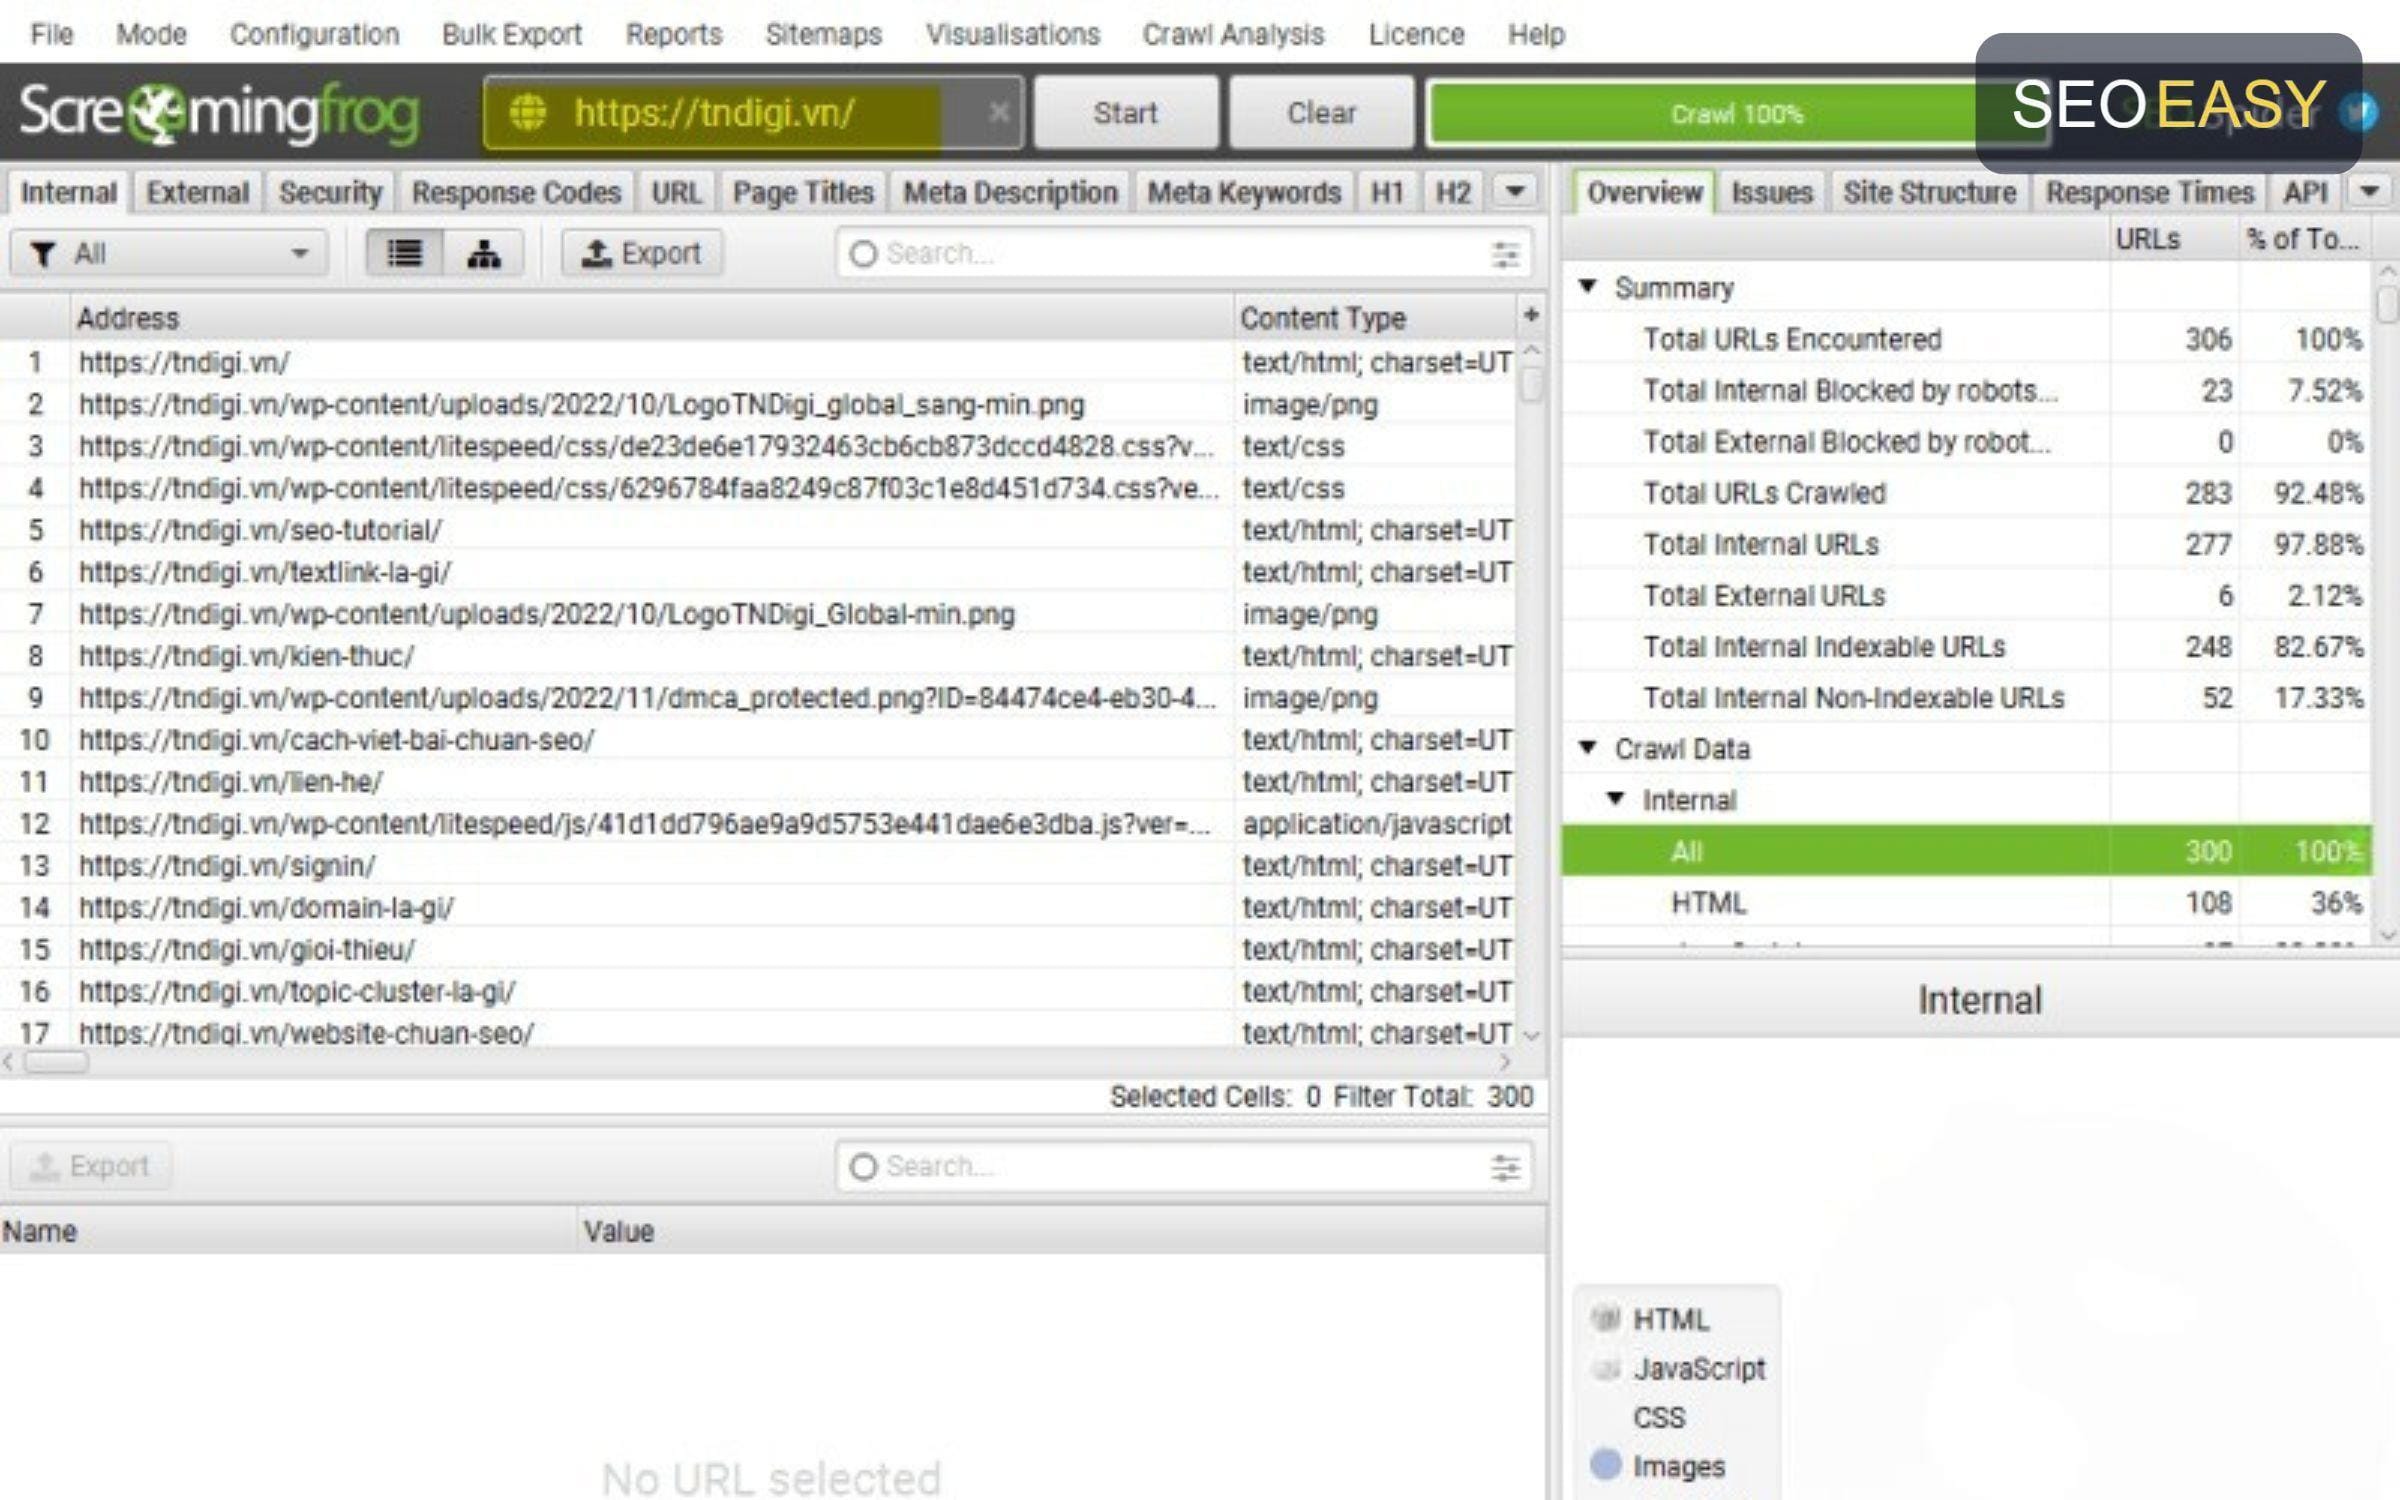Click the Address column header
This screenshot has height=1500, width=2400.
652,318
